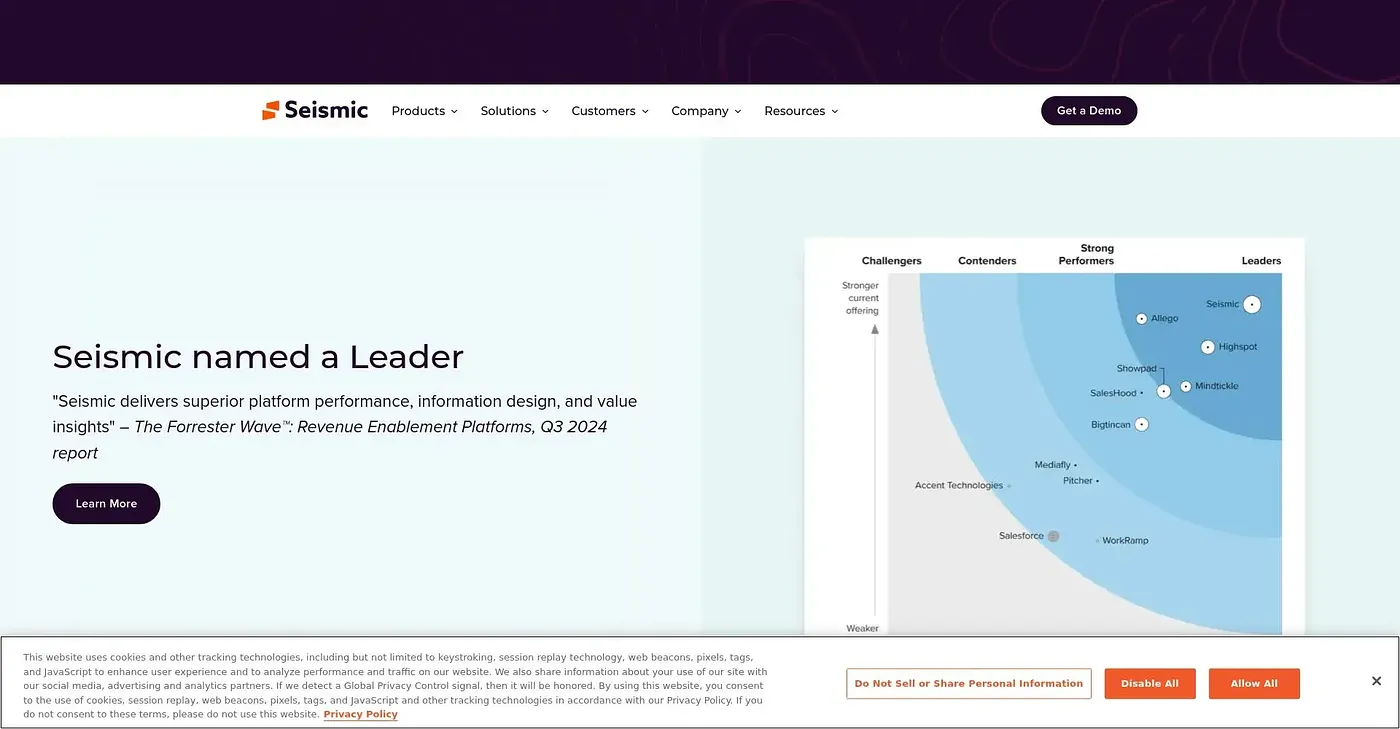Click the 'Stronger current offering' axis label

(x=862, y=298)
